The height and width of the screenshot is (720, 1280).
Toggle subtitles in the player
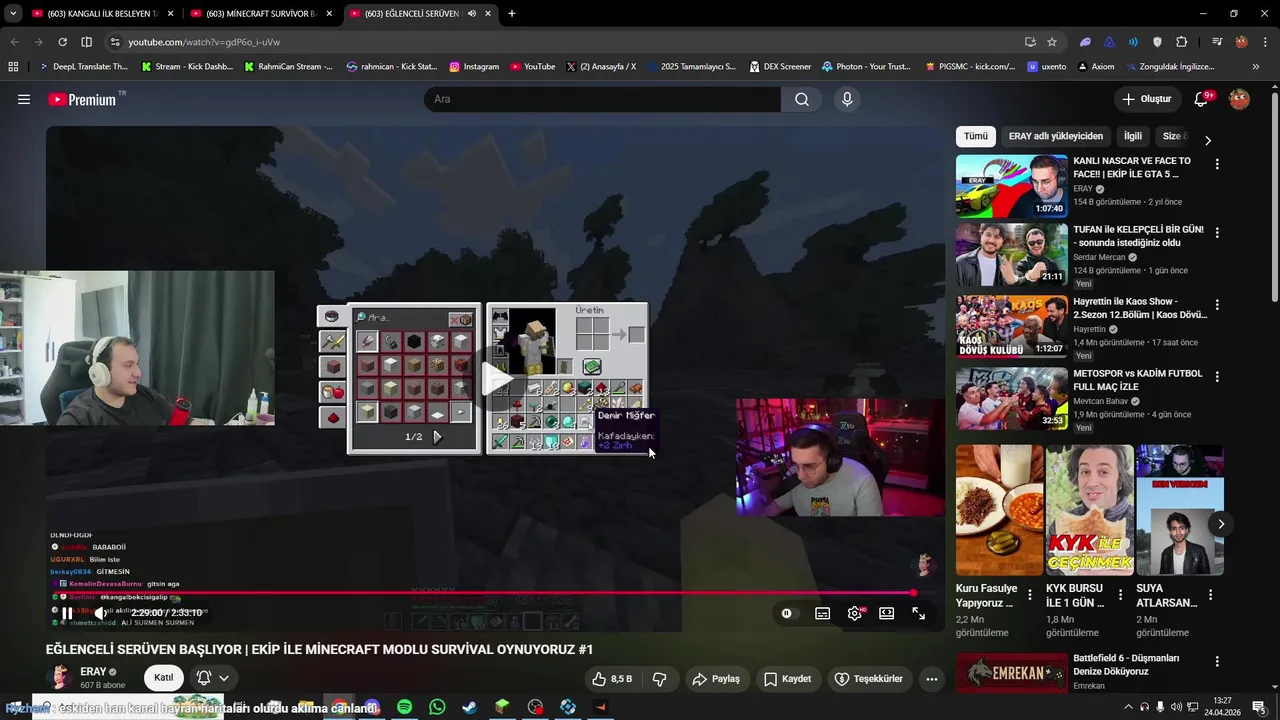click(x=822, y=614)
